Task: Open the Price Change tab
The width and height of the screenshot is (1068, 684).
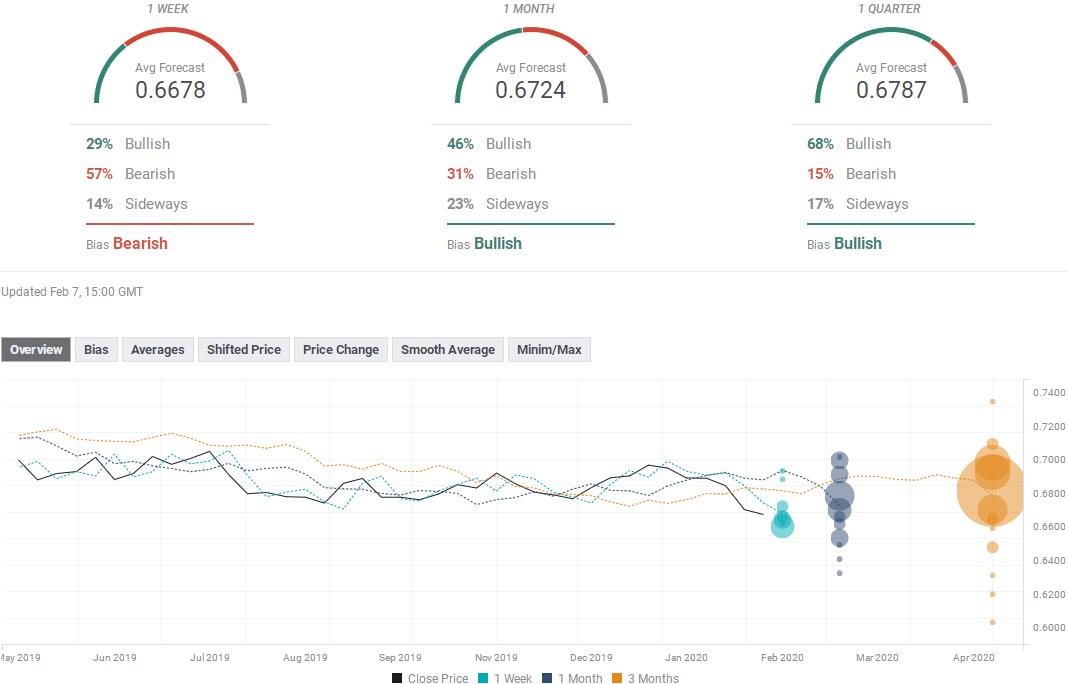Action: 341,349
